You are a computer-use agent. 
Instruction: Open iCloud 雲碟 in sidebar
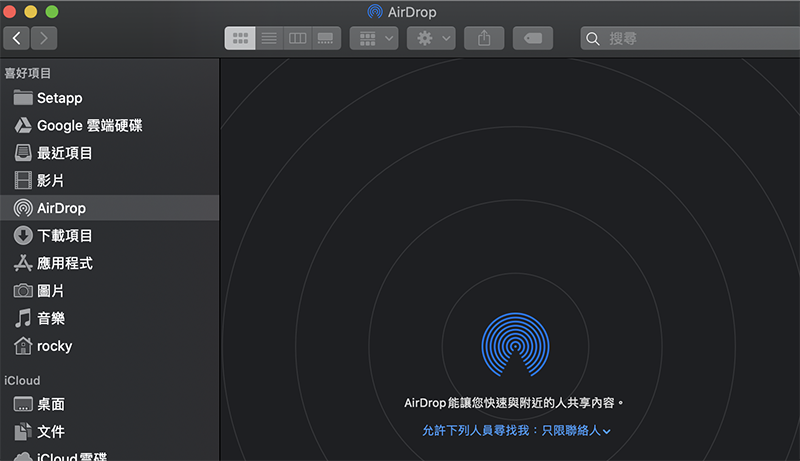110,454
